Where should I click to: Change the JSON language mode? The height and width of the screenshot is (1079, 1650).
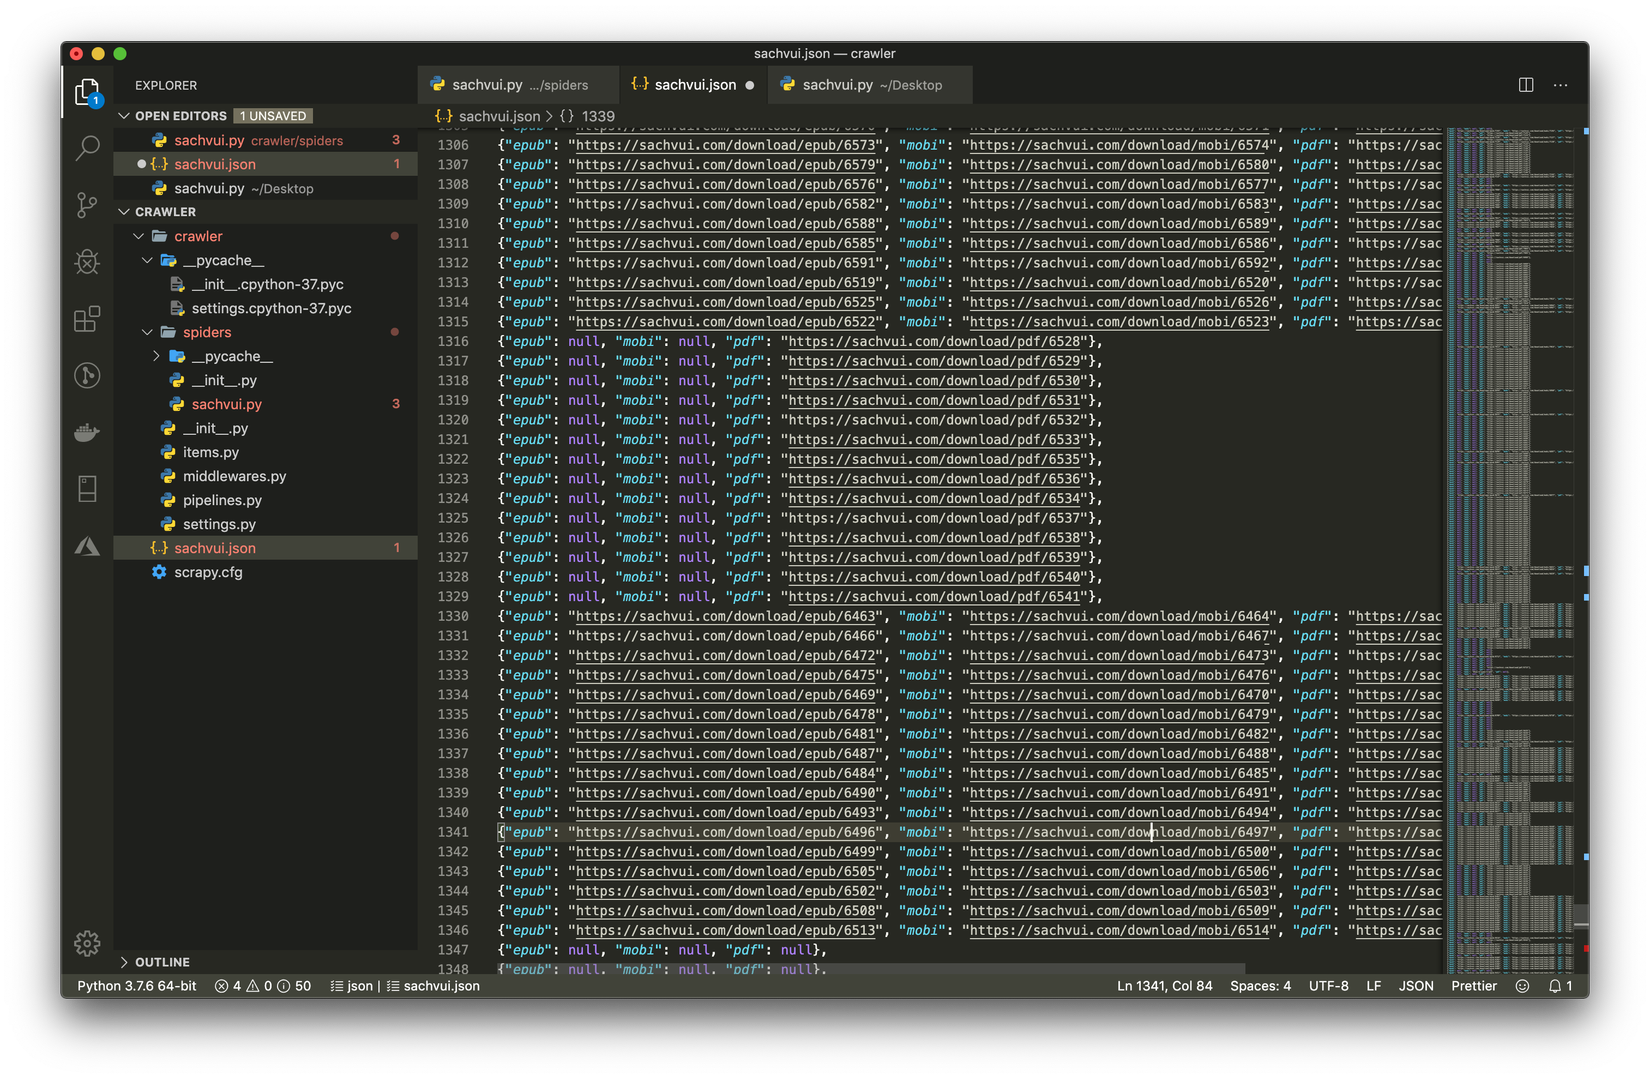[x=1415, y=986]
